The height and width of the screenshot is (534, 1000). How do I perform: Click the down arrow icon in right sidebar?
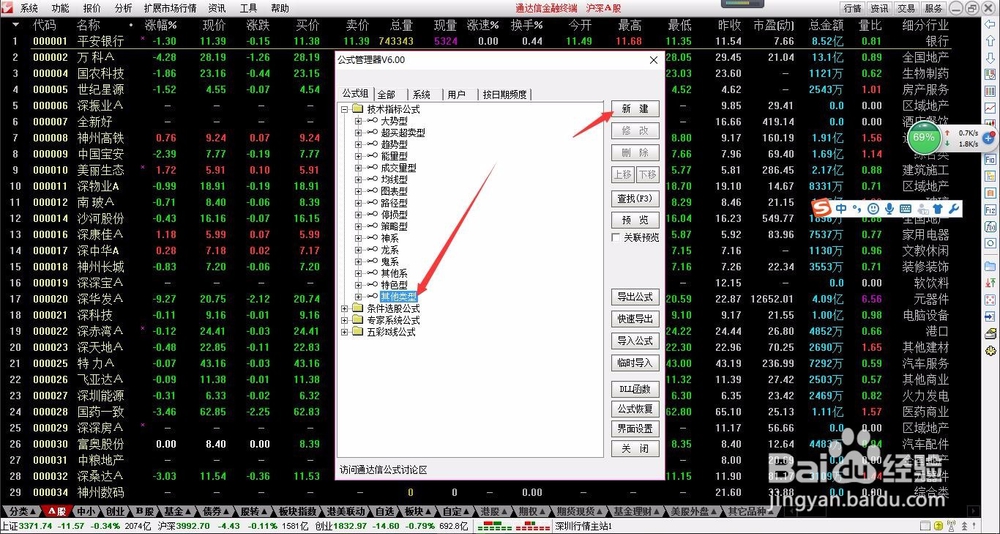(990, 58)
